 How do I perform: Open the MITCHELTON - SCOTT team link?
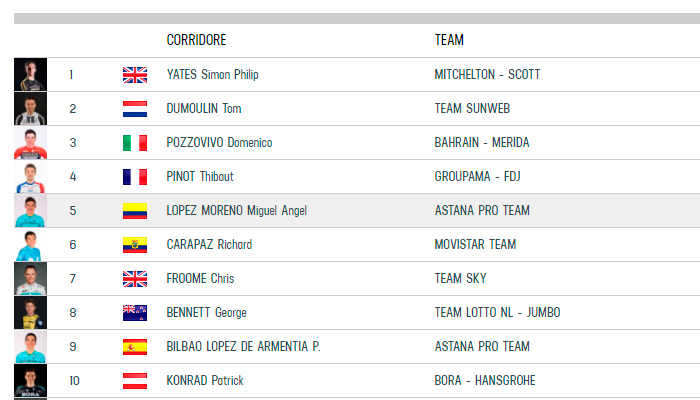pyautogui.click(x=488, y=74)
